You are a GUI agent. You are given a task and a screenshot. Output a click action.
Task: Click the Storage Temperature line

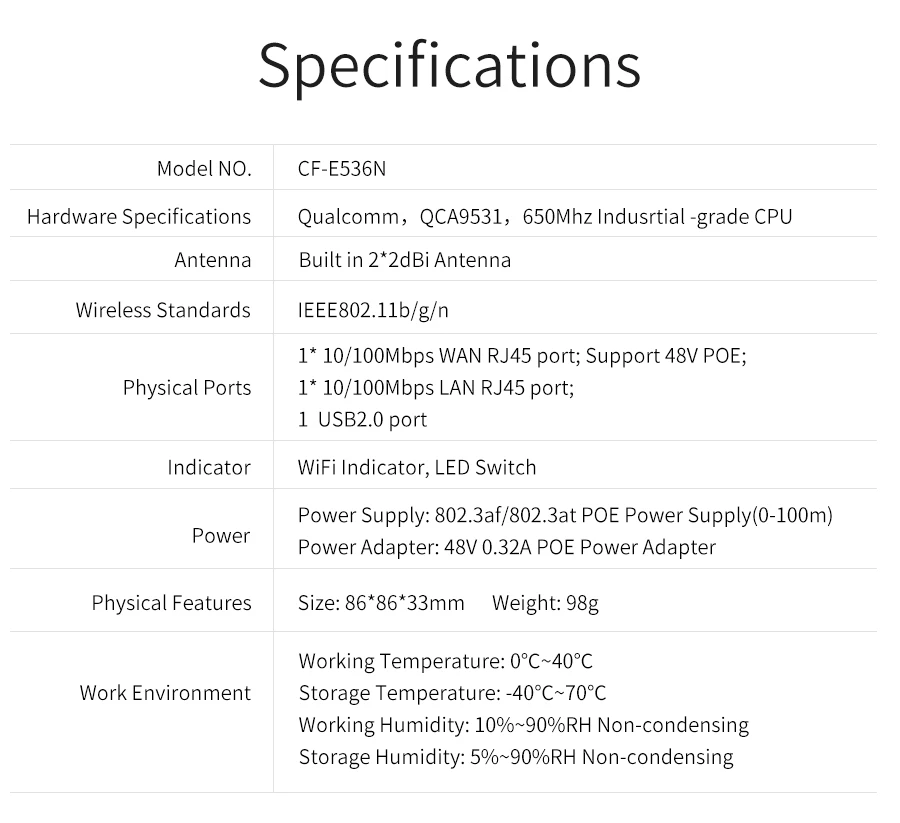[452, 693]
